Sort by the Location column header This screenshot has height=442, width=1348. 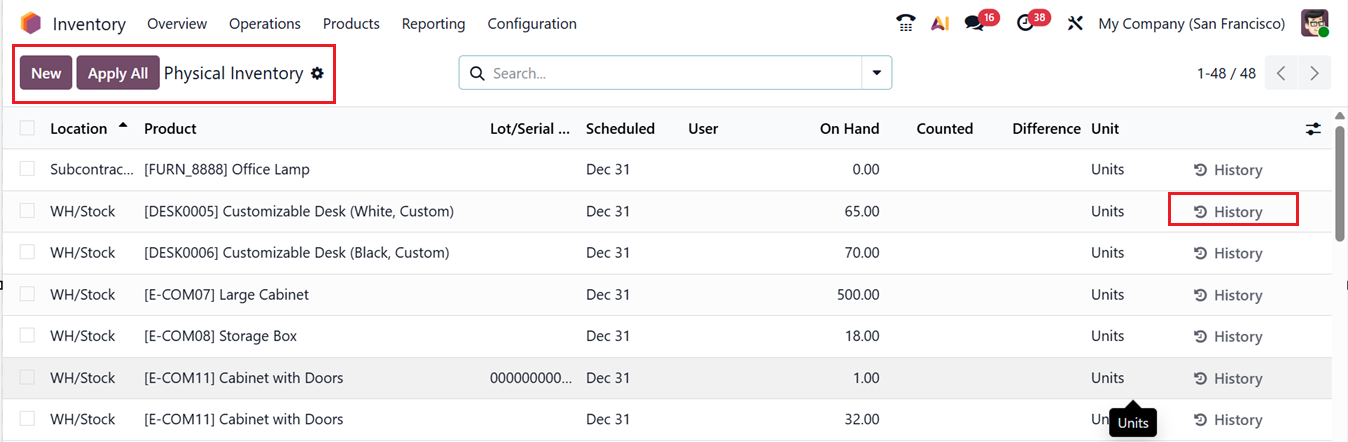[79, 128]
